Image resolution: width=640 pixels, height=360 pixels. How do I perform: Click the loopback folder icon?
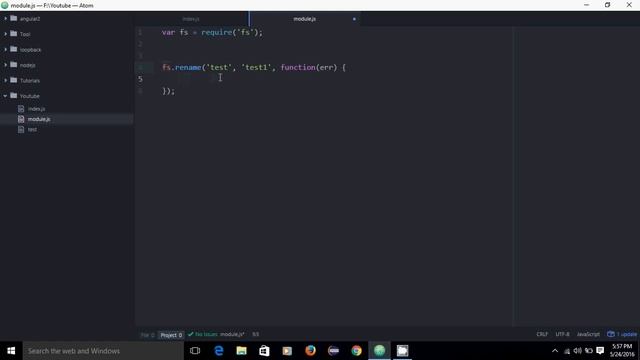click(x=13, y=49)
